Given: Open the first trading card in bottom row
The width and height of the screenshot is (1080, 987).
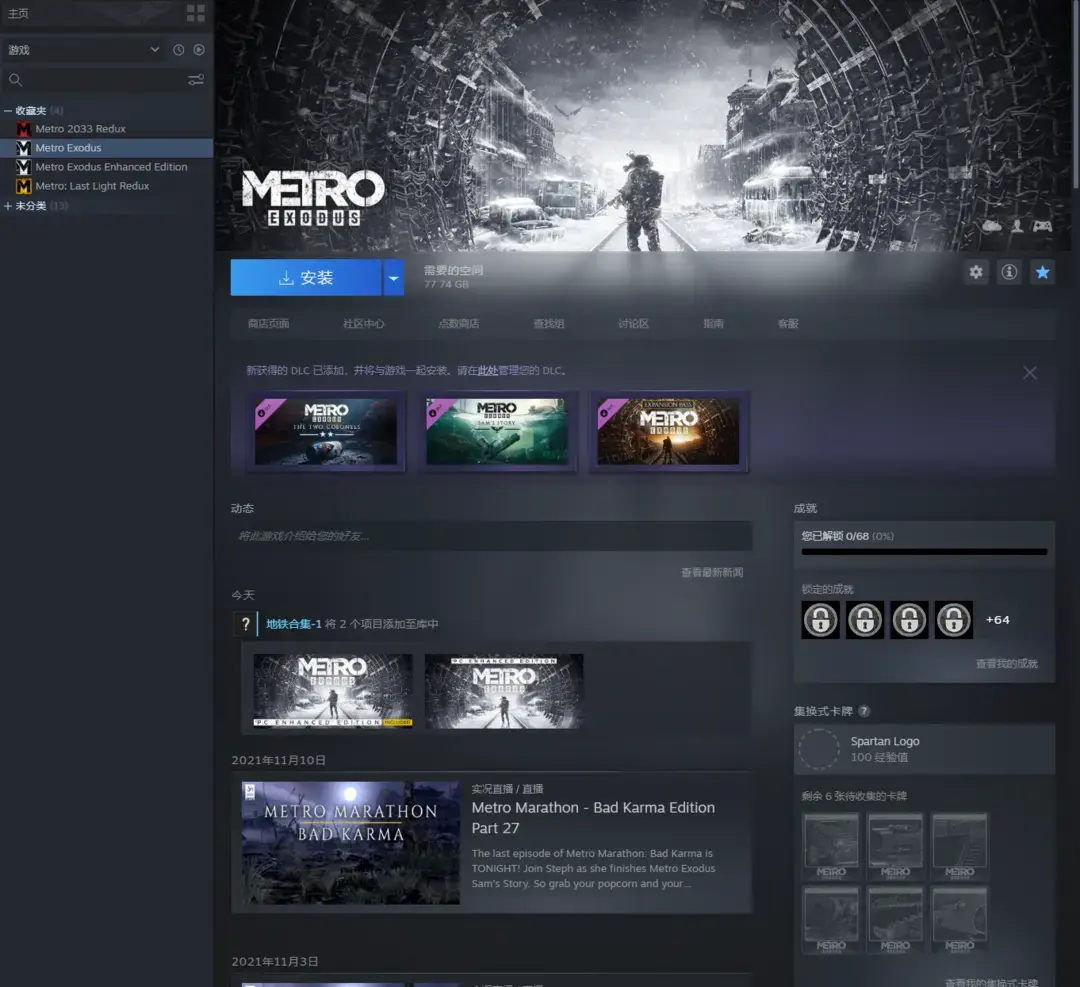Looking at the screenshot, I should [x=831, y=920].
